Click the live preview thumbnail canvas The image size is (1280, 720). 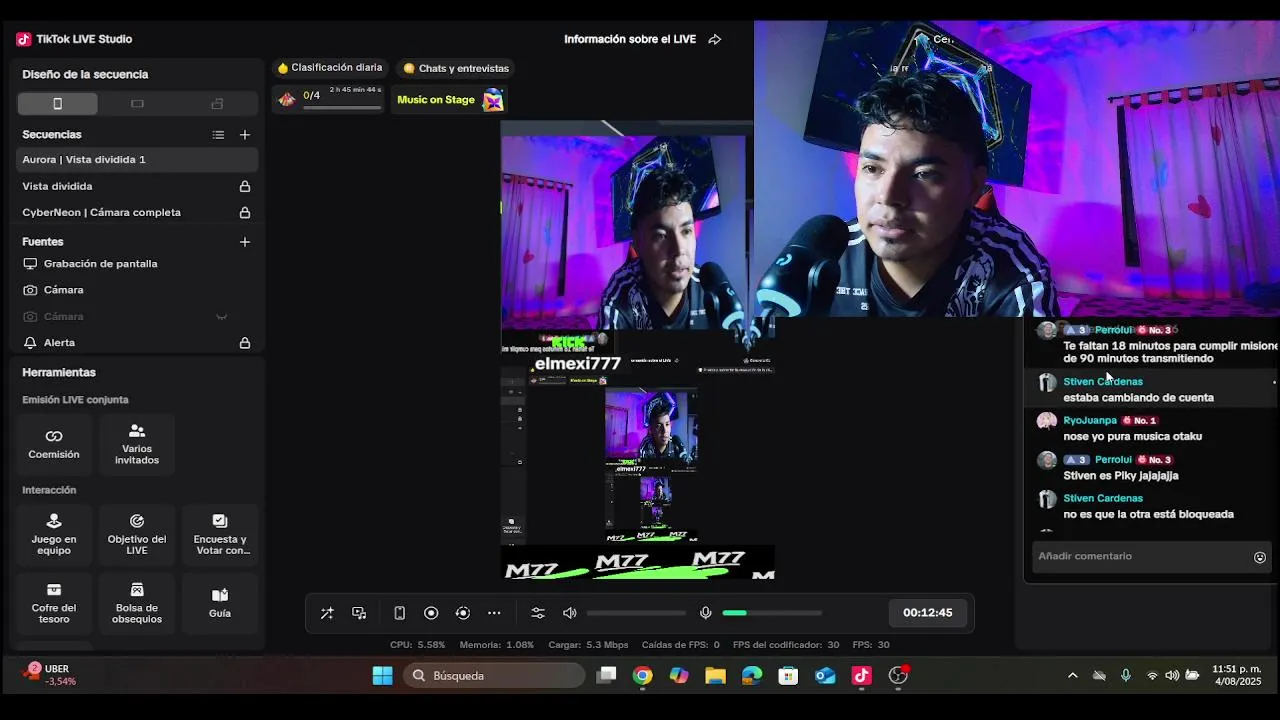[x=638, y=350]
